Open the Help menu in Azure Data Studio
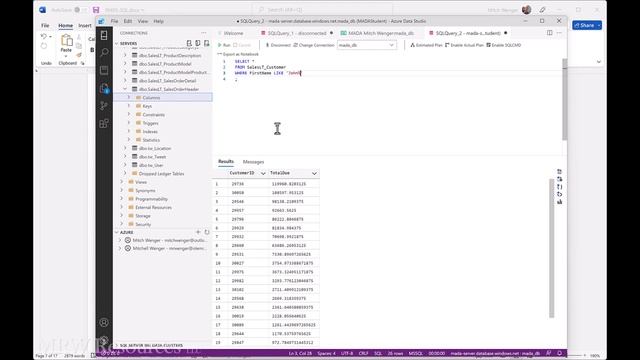 coord(158,21)
